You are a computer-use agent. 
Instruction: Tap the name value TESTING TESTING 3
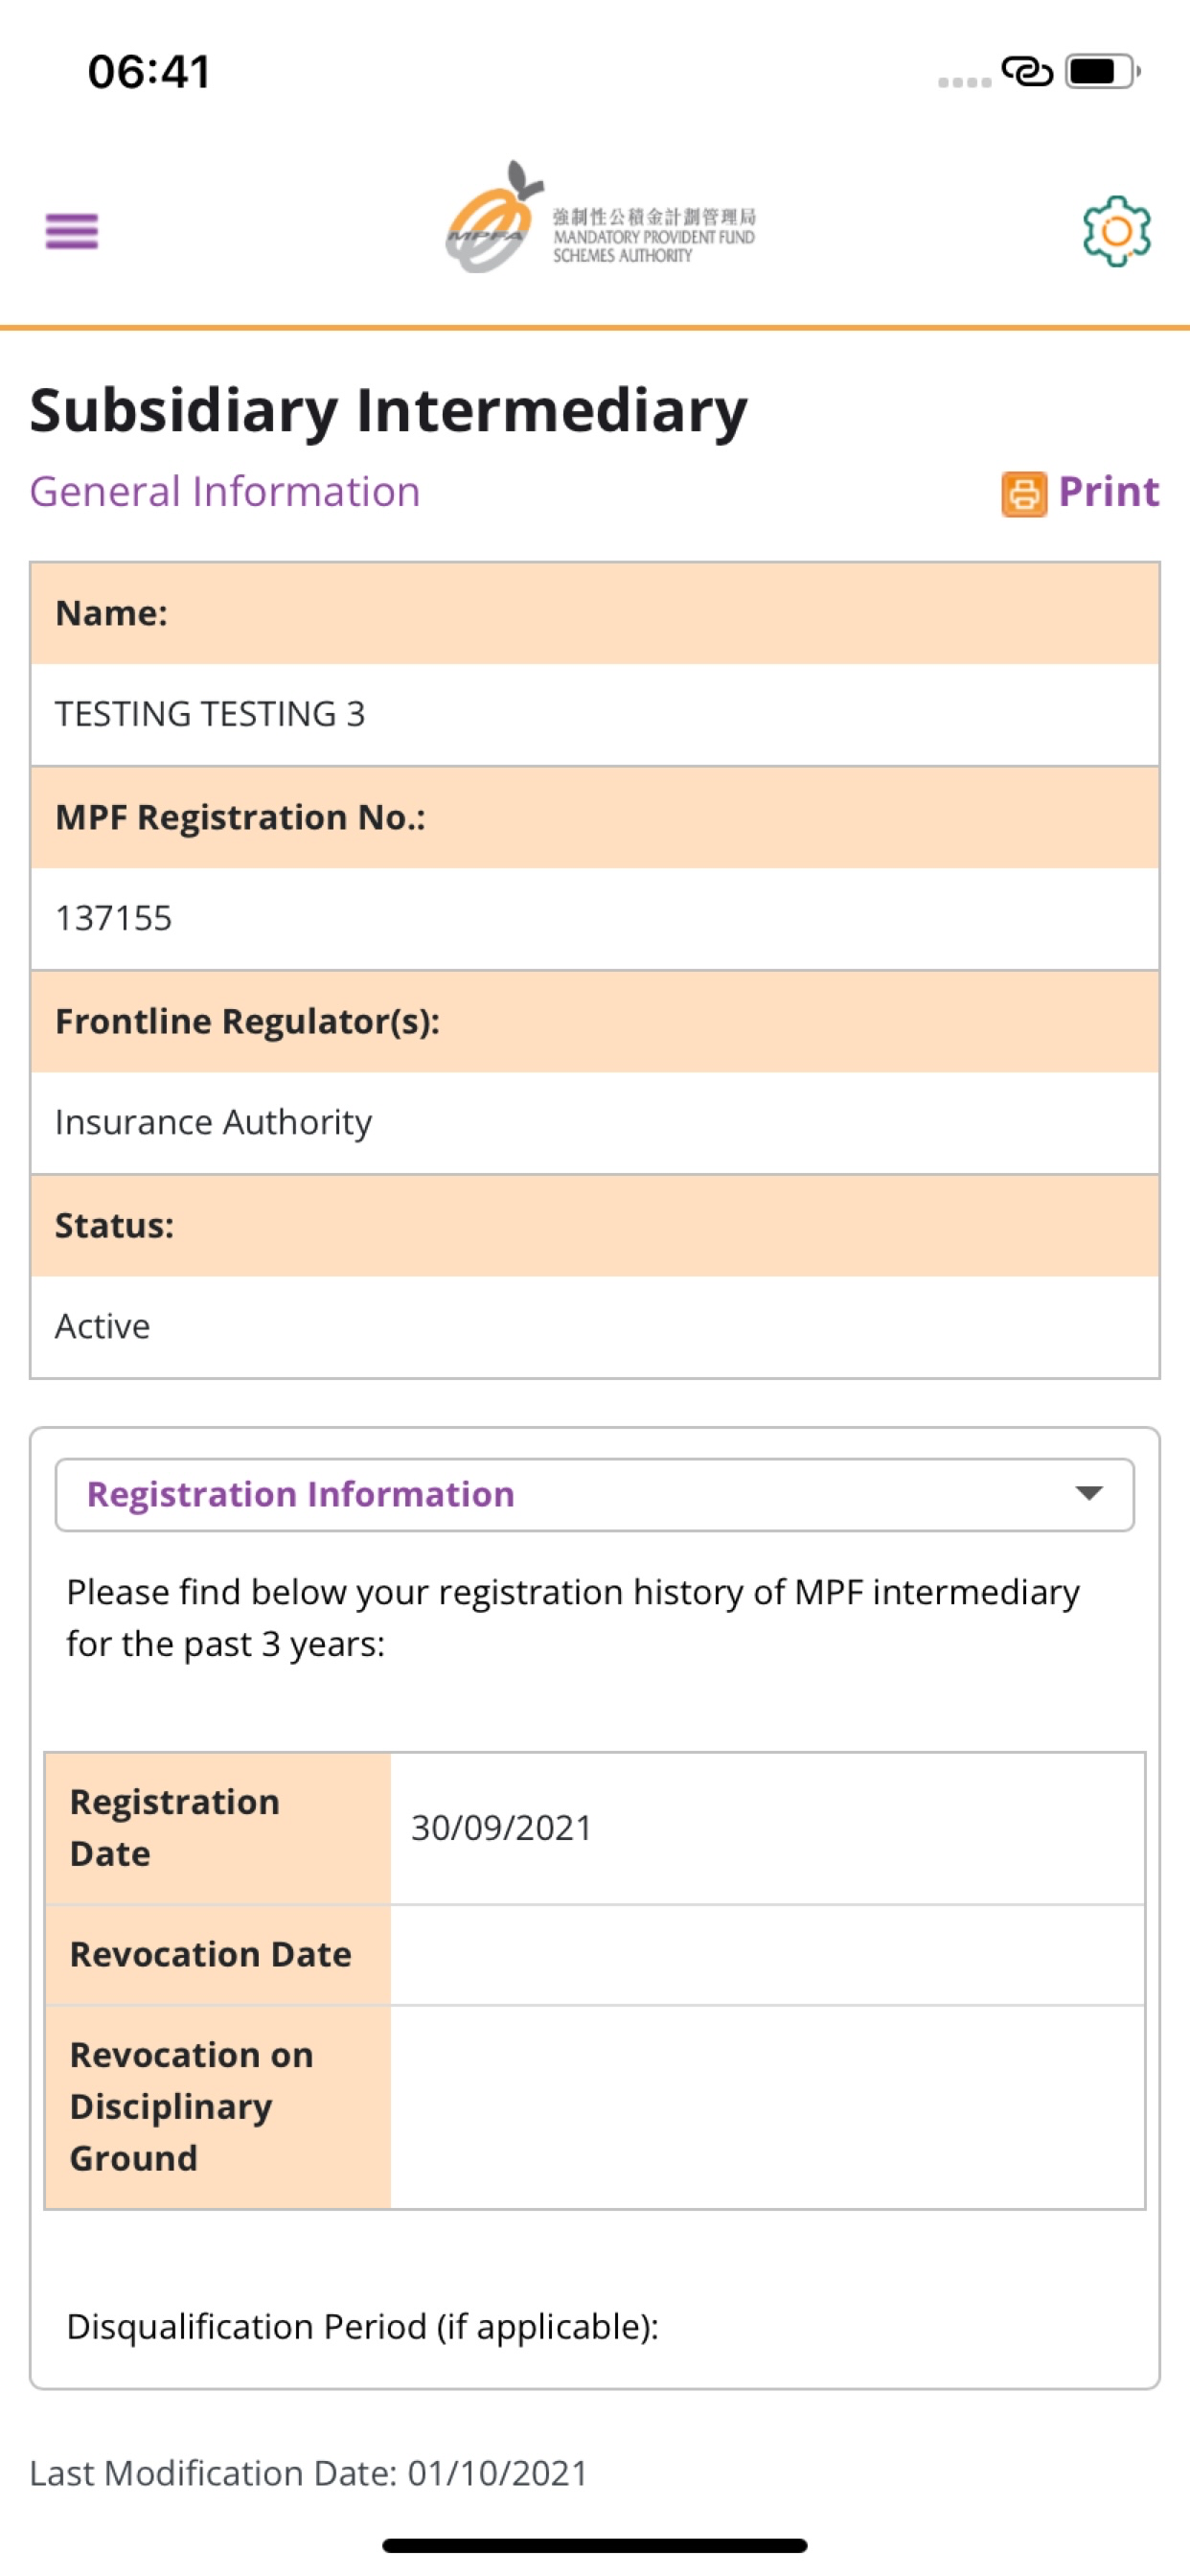[210, 714]
